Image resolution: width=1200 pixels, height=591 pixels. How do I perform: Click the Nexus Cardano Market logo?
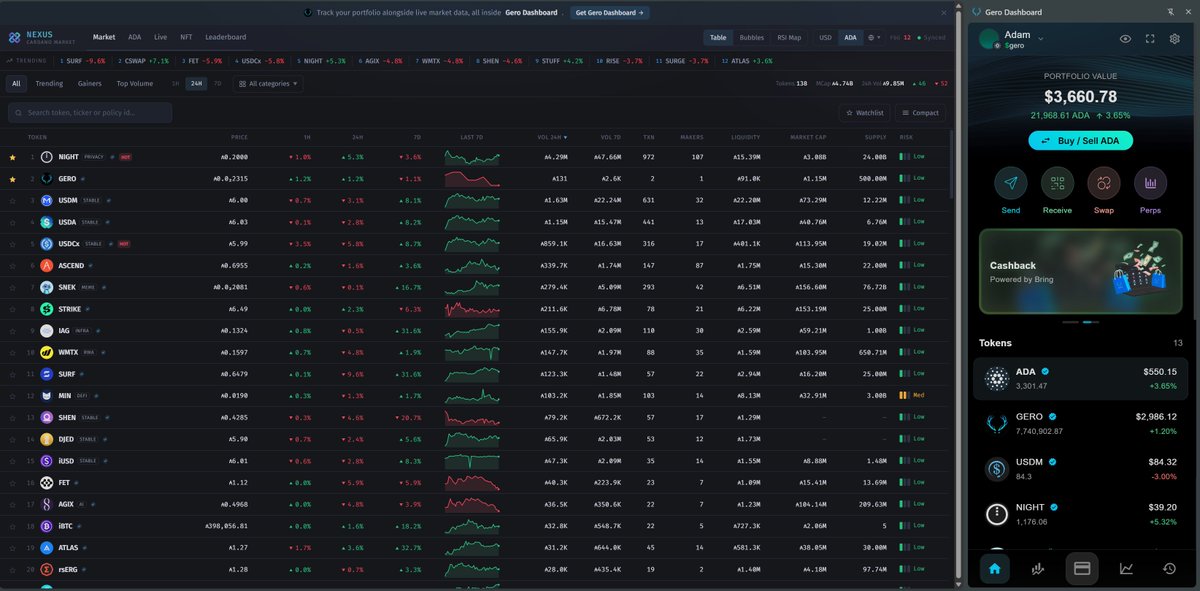click(x=43, y=37)
